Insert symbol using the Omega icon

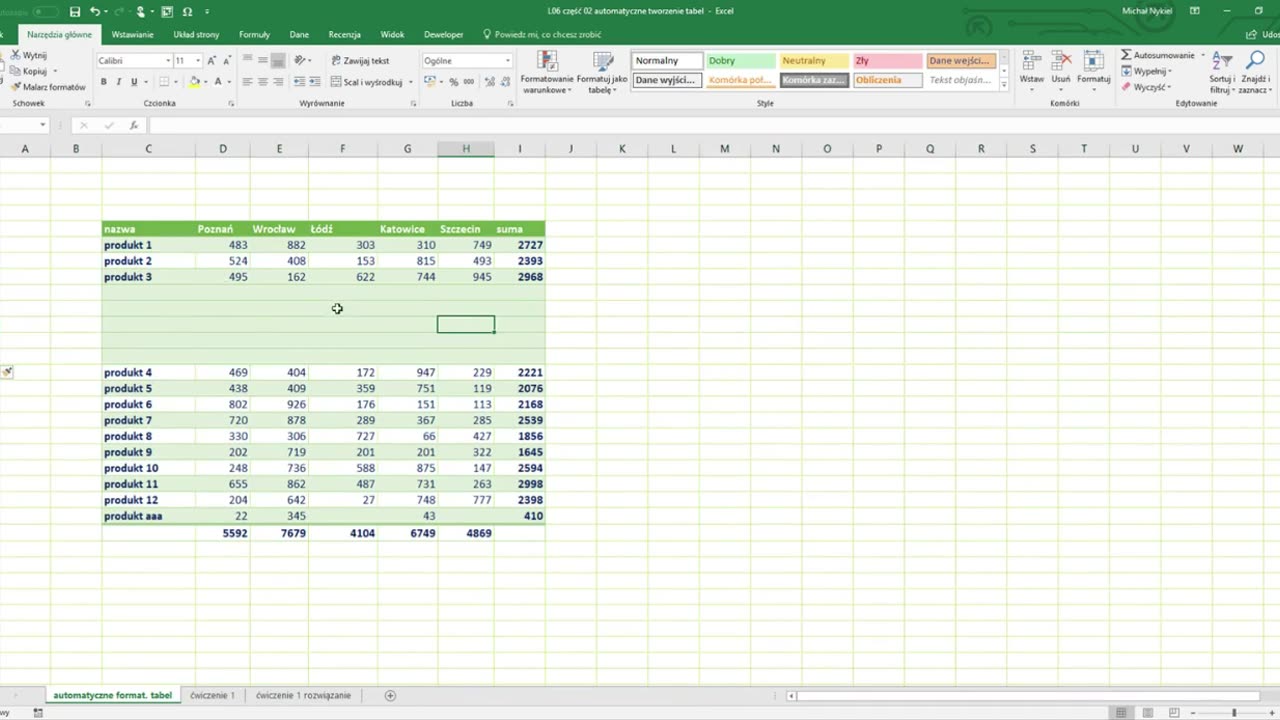(187, 11)
